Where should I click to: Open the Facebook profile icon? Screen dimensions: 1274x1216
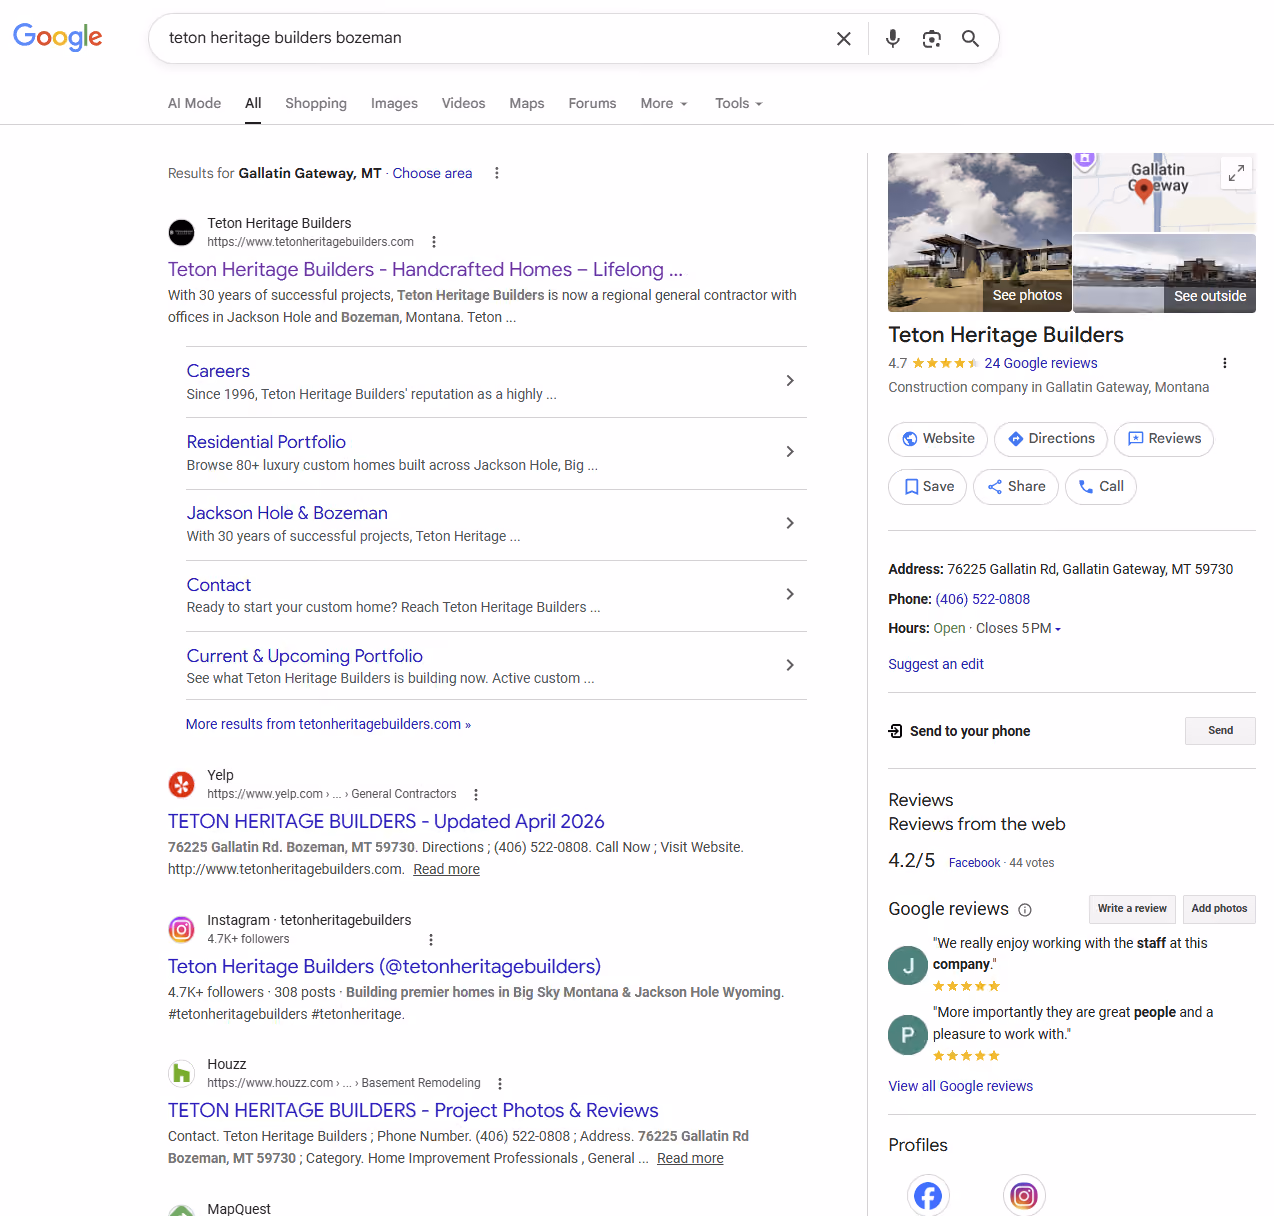[x=928, y=1195]
